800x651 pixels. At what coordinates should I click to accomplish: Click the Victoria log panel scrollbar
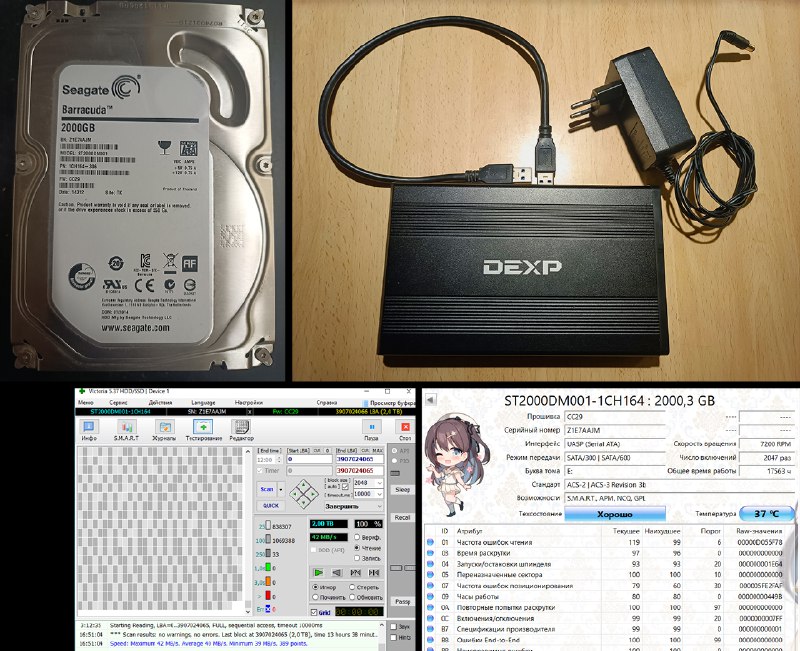tap(381, 635)
